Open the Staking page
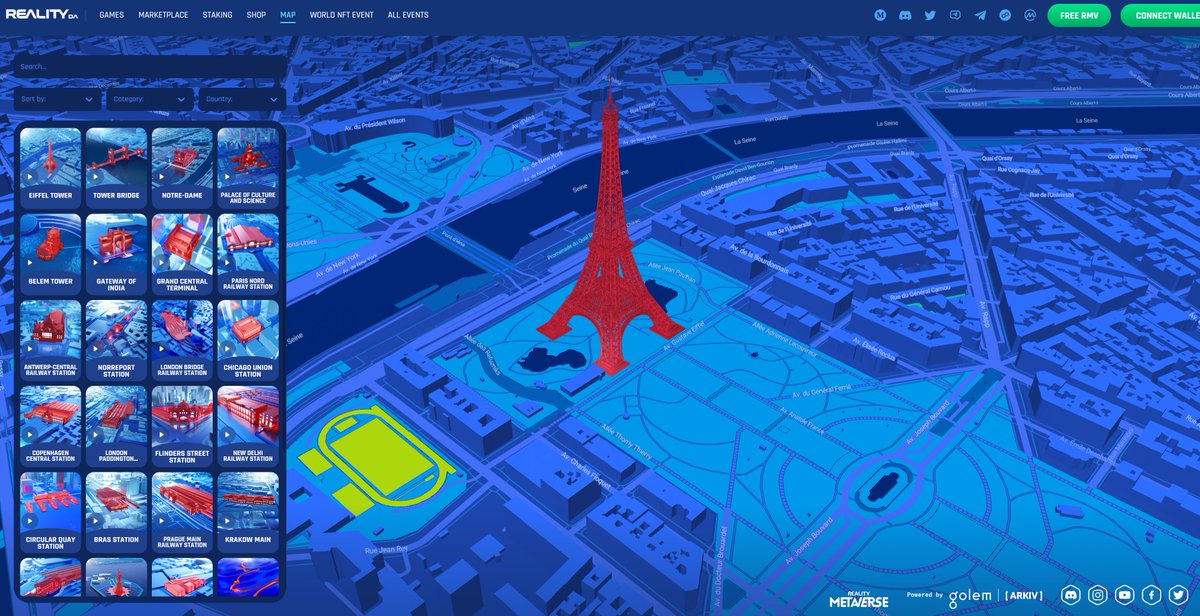 [x=217, y=15]
